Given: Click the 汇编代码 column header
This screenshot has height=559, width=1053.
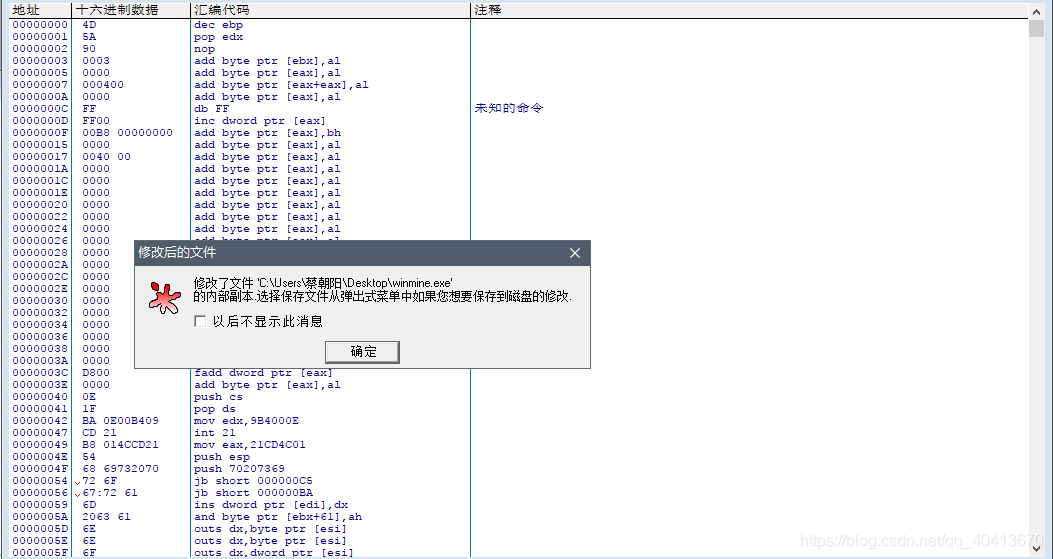Looking at the screenshot, I should point(330,10).
